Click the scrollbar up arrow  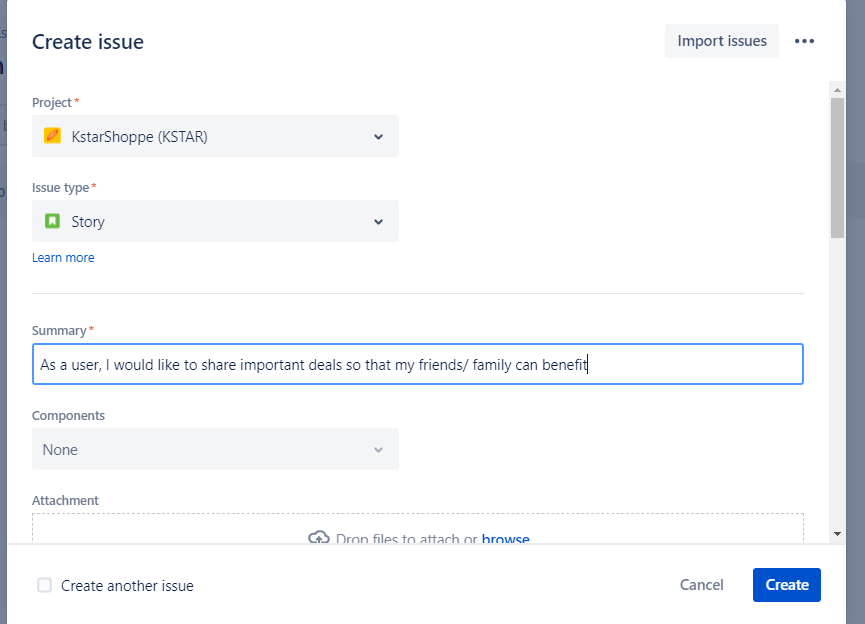point(837,88)
